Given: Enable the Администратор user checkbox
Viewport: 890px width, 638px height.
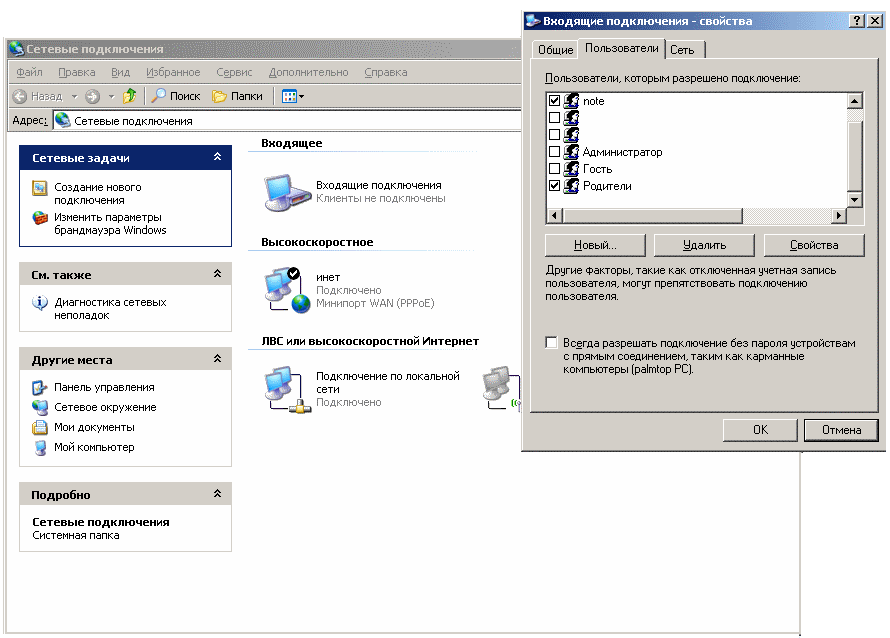Looking at the screenshot, I should (554, 152).
